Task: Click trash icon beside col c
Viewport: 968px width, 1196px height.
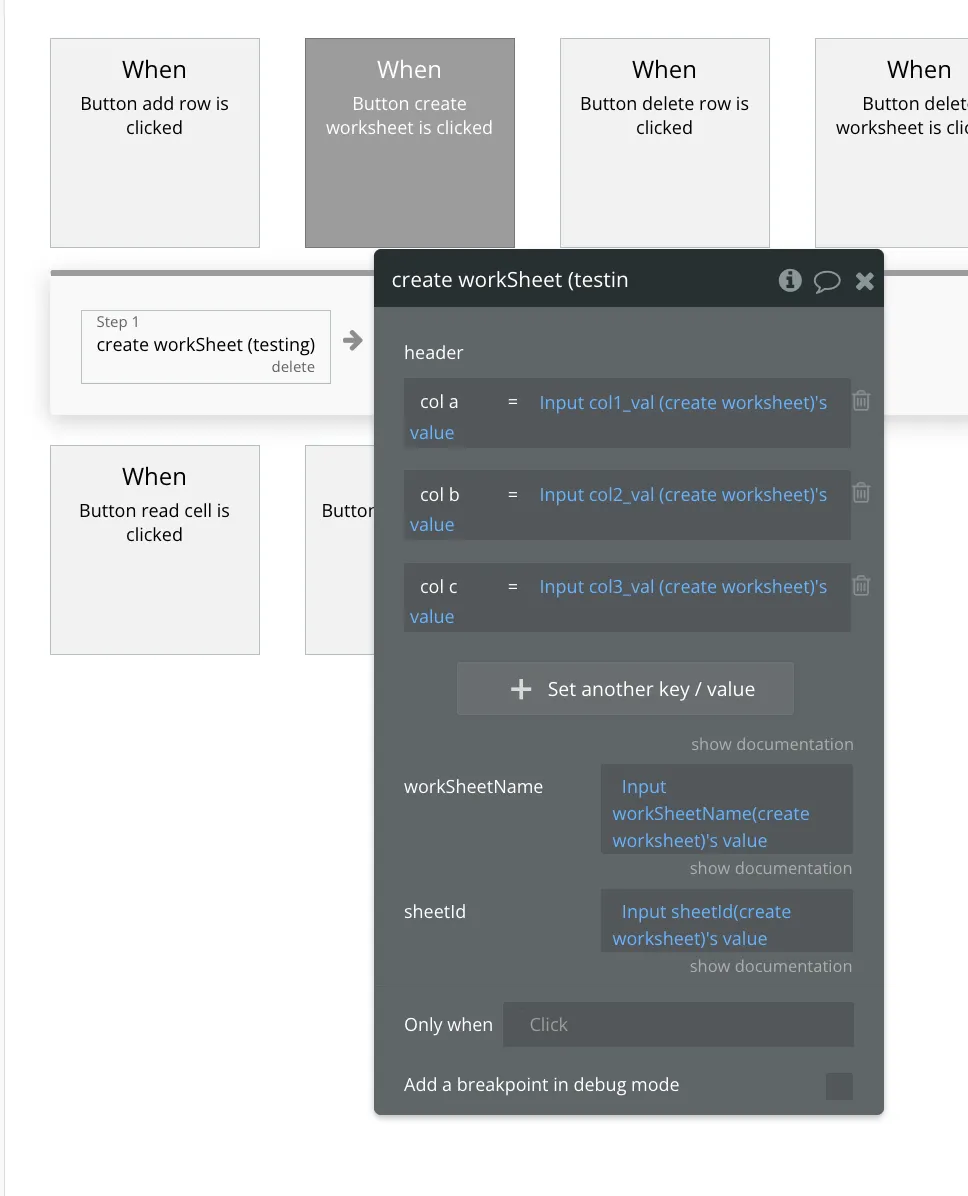Action: (x=861, y=586)
